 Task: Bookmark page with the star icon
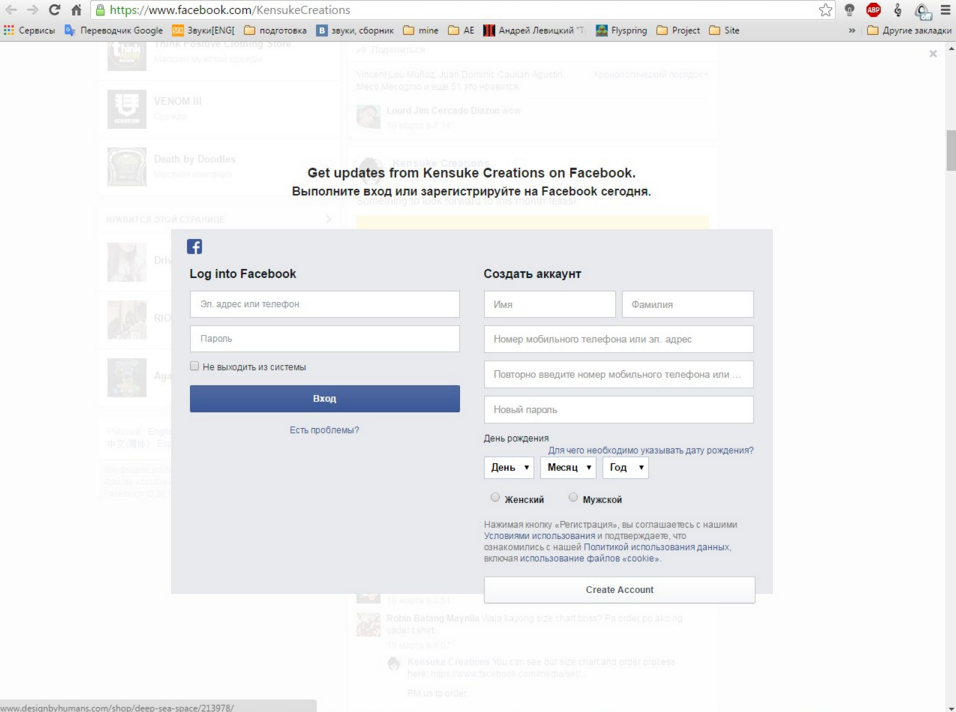pos(825,10)
